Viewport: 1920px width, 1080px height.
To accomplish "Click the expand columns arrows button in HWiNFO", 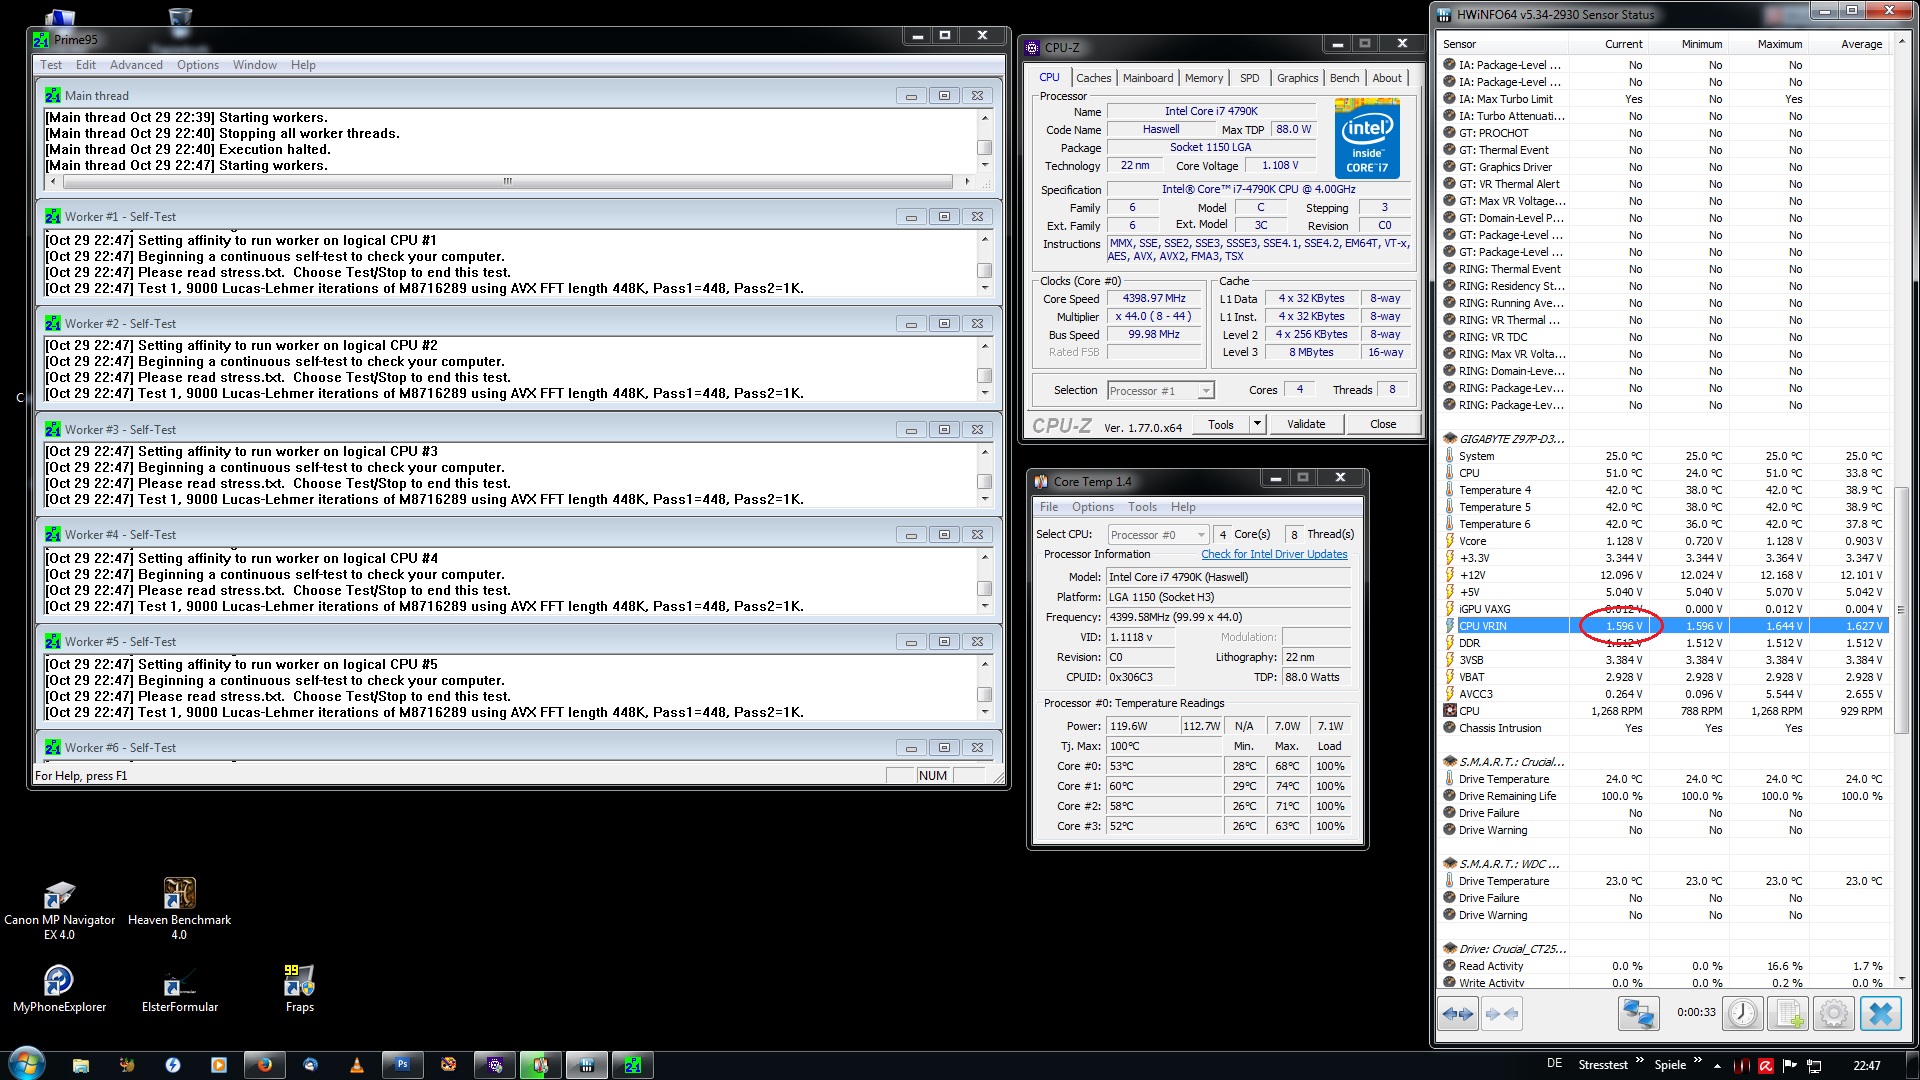I will pyautogui.click(x=1458, y=1013).
